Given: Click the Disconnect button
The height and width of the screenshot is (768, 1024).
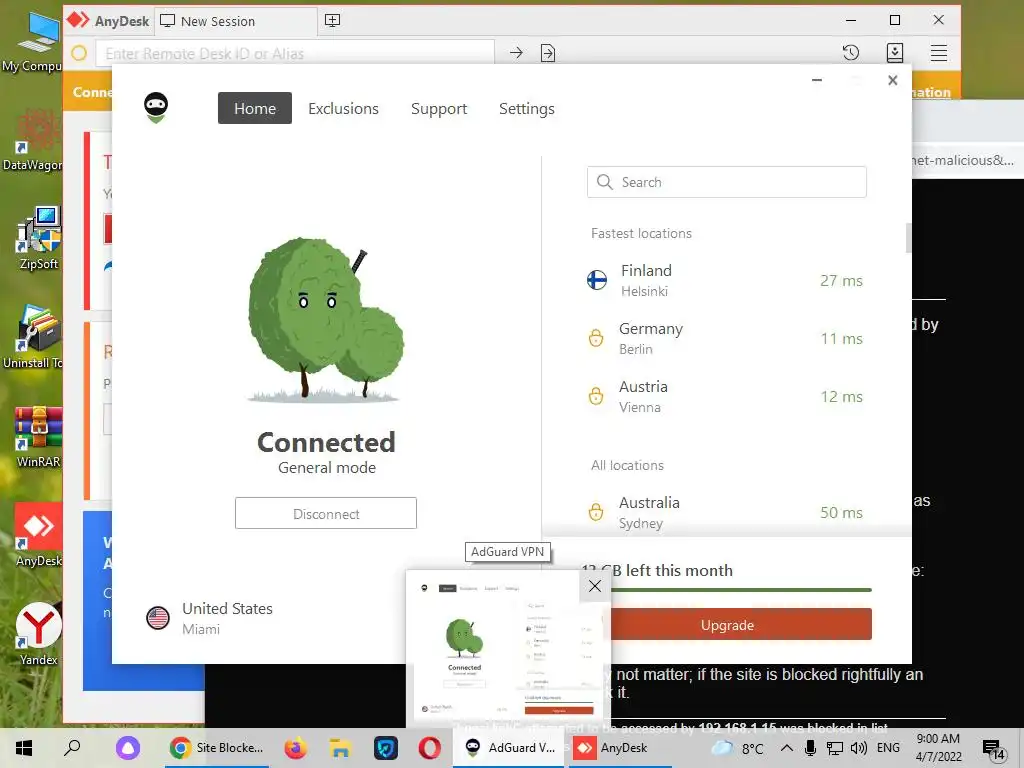Looking at the screenshot, I should (326, 513).
